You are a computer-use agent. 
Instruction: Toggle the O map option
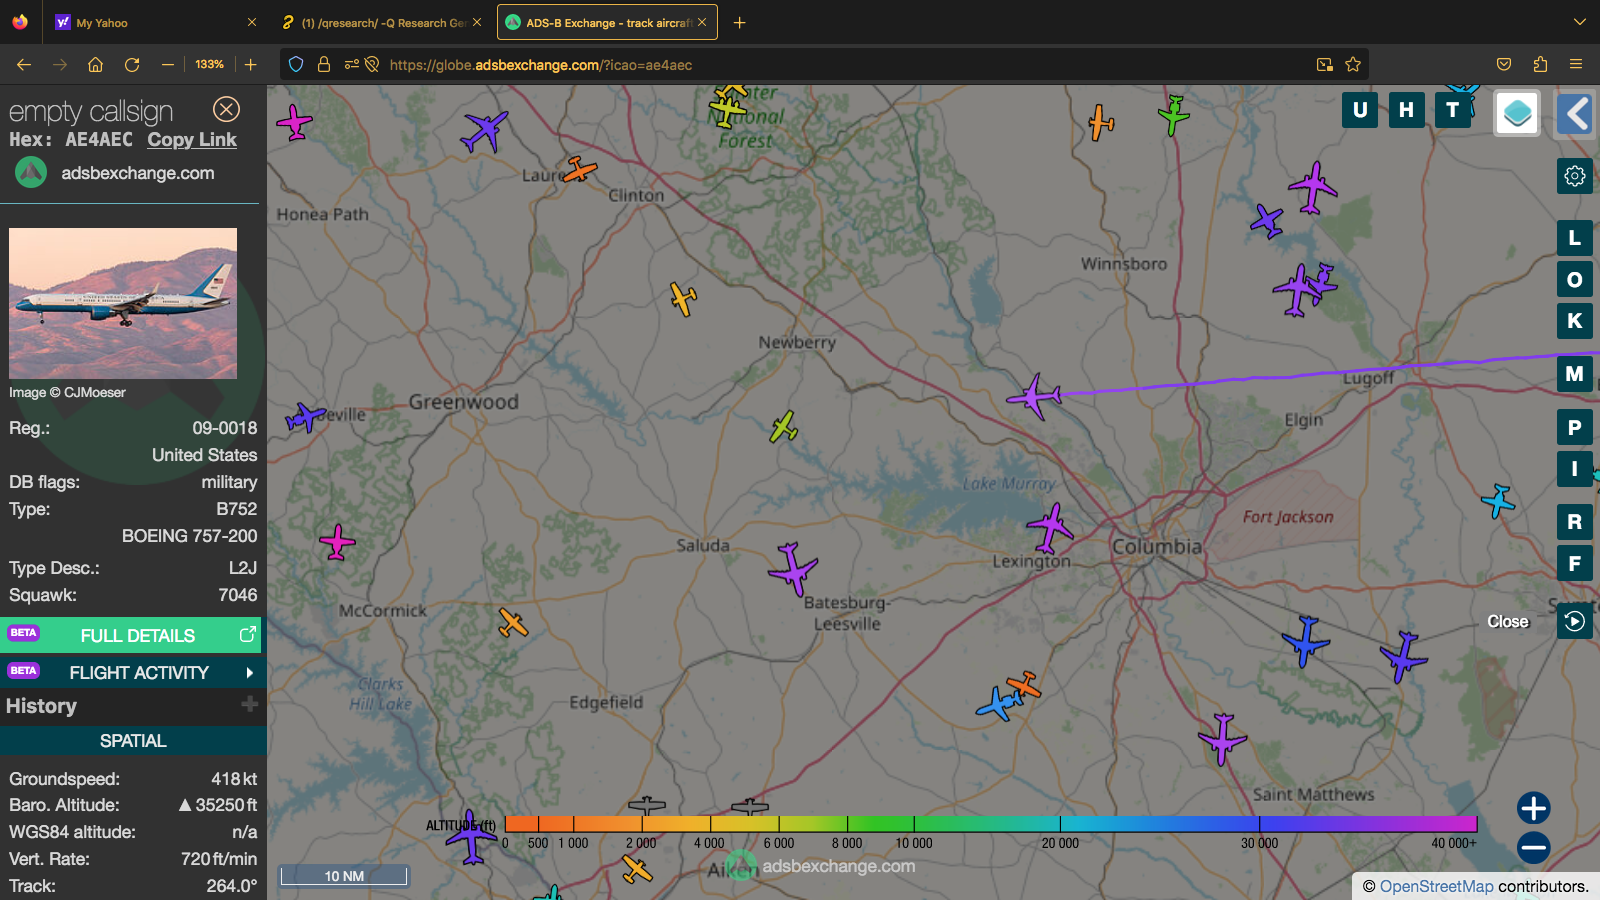point(1575,280)
